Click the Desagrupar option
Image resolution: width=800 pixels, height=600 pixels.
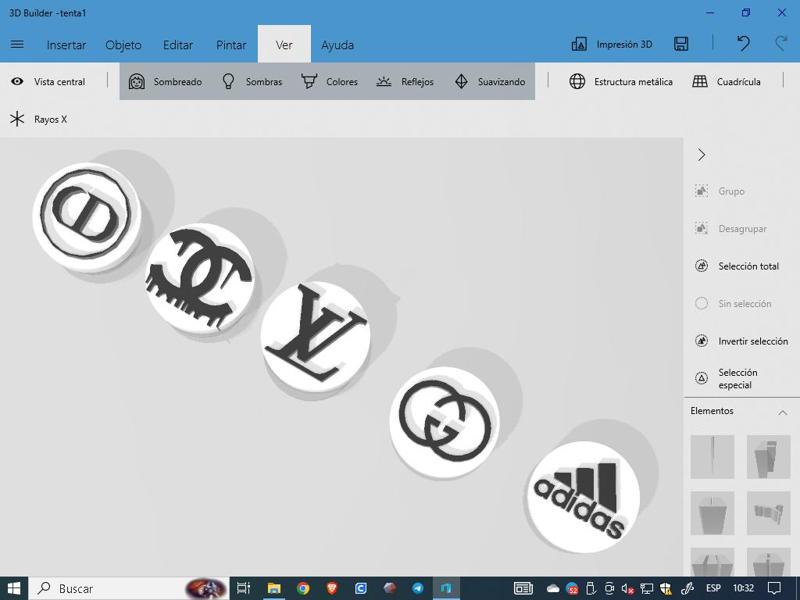pyautogui.click(x=731, y=229)
